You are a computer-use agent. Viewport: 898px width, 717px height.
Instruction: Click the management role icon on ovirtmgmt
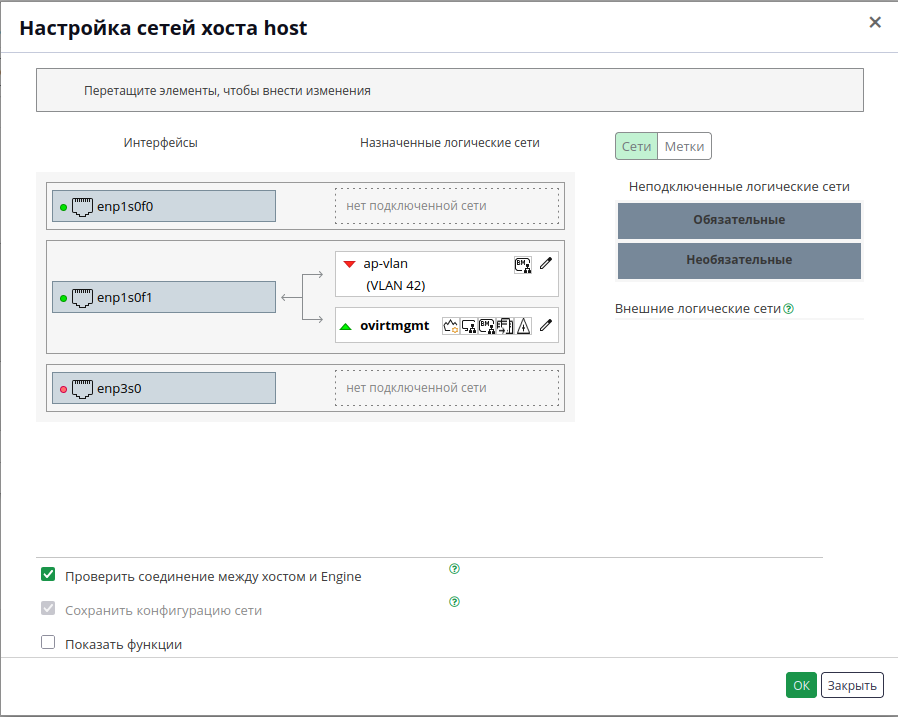coord(451,326)
